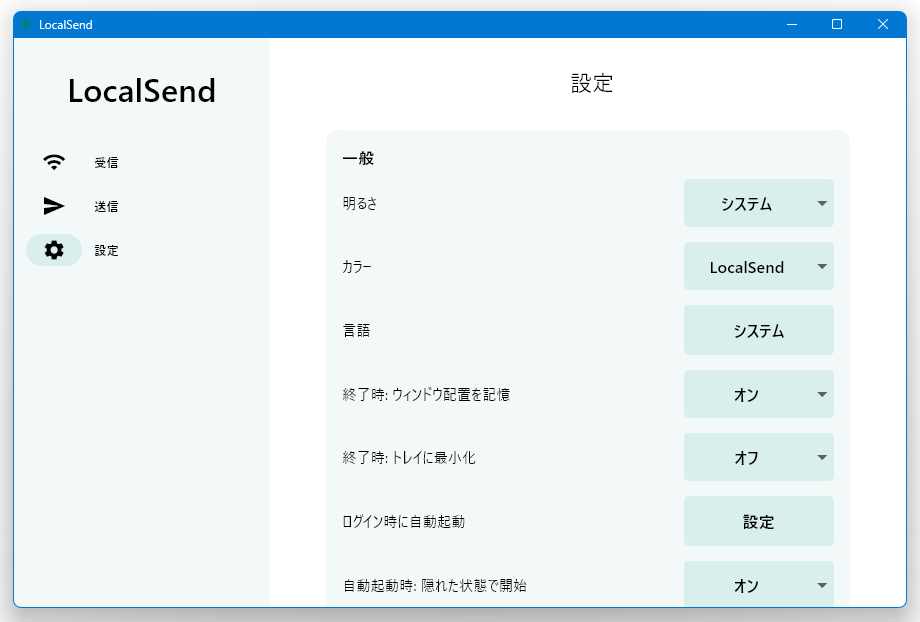Viewport: 920px width, 622px height.
Task: Open the カラー dropdown showing LocalSend
Action: tap(759, 266)
